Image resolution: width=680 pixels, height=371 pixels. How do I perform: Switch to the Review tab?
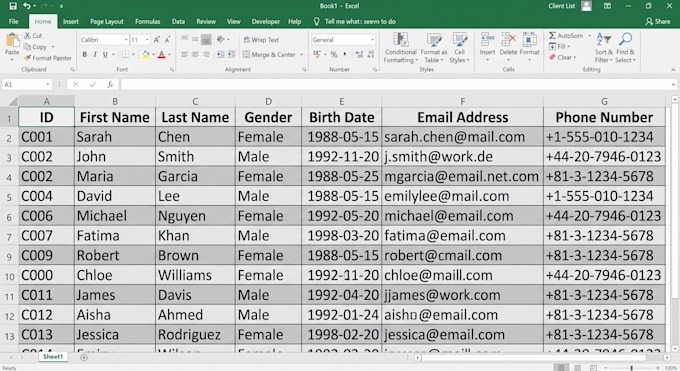tap(206, 21)
